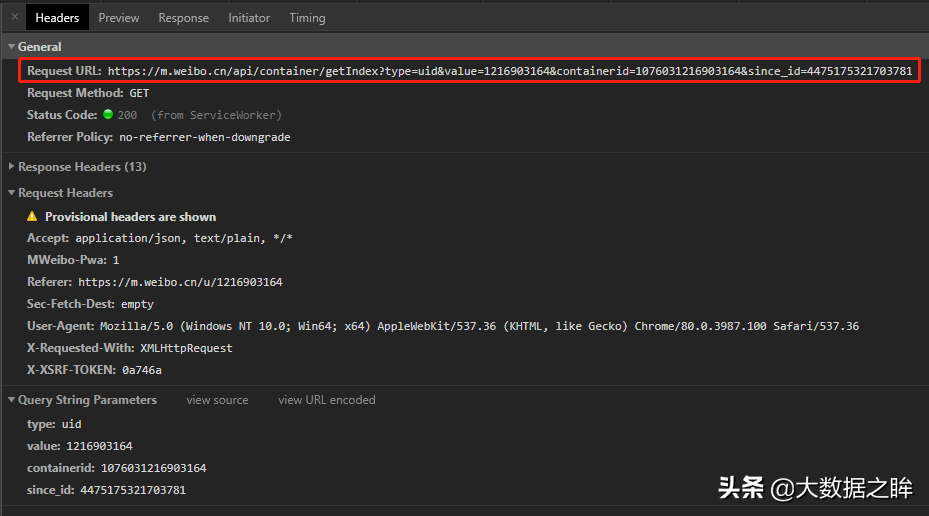Viewport: 929px width, 516px height.
Task: Switch to the Preview tab
Action: (x=118, y=18)
